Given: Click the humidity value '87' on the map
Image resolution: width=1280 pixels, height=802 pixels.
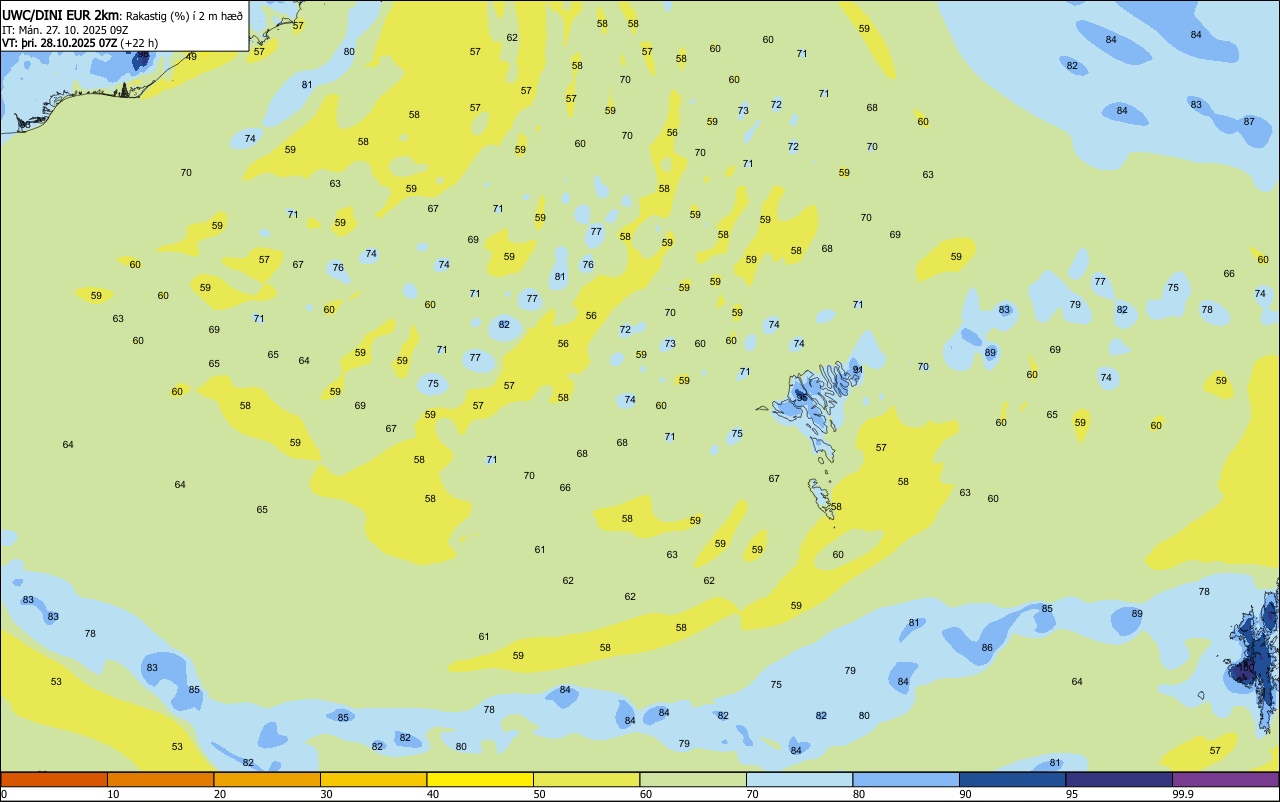Looking at the screenshot, I should click(x=1249, y=121).
